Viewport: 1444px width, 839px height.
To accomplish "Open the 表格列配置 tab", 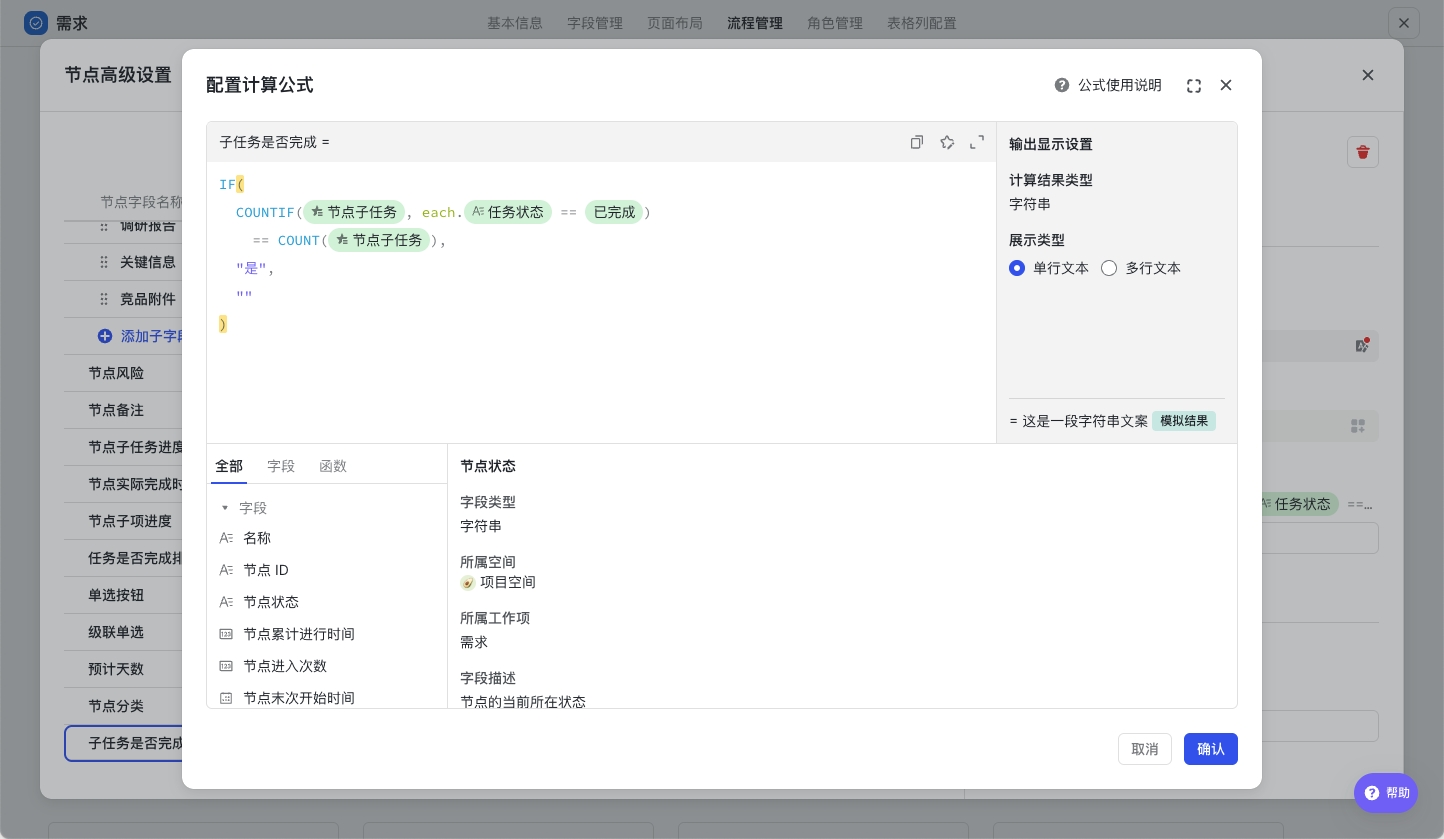I will point(922,23).
